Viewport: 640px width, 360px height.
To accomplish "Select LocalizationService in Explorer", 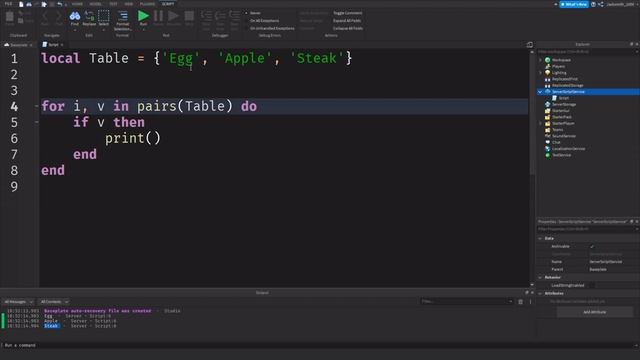I will pyautogui.click(x=569, y=149).
